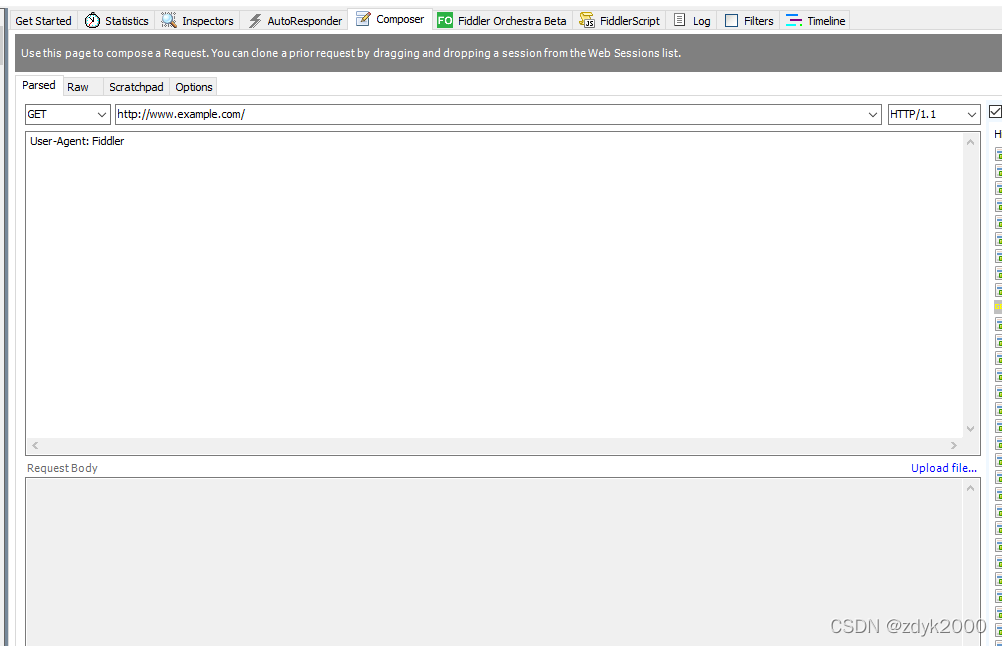Expand the URL history dropdown arrow
Screen dimensions: 1002x646
coord(873,114)
